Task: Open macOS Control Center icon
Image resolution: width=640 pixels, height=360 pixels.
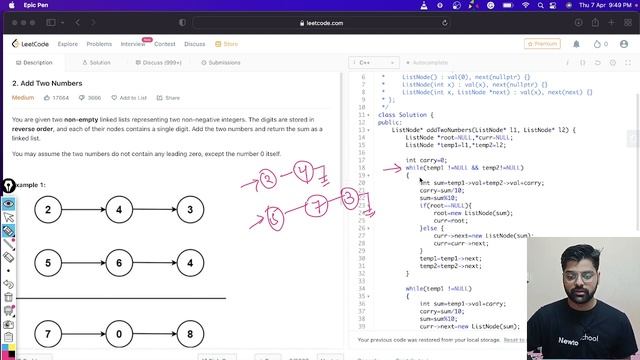Action: [x=553, y=5]
